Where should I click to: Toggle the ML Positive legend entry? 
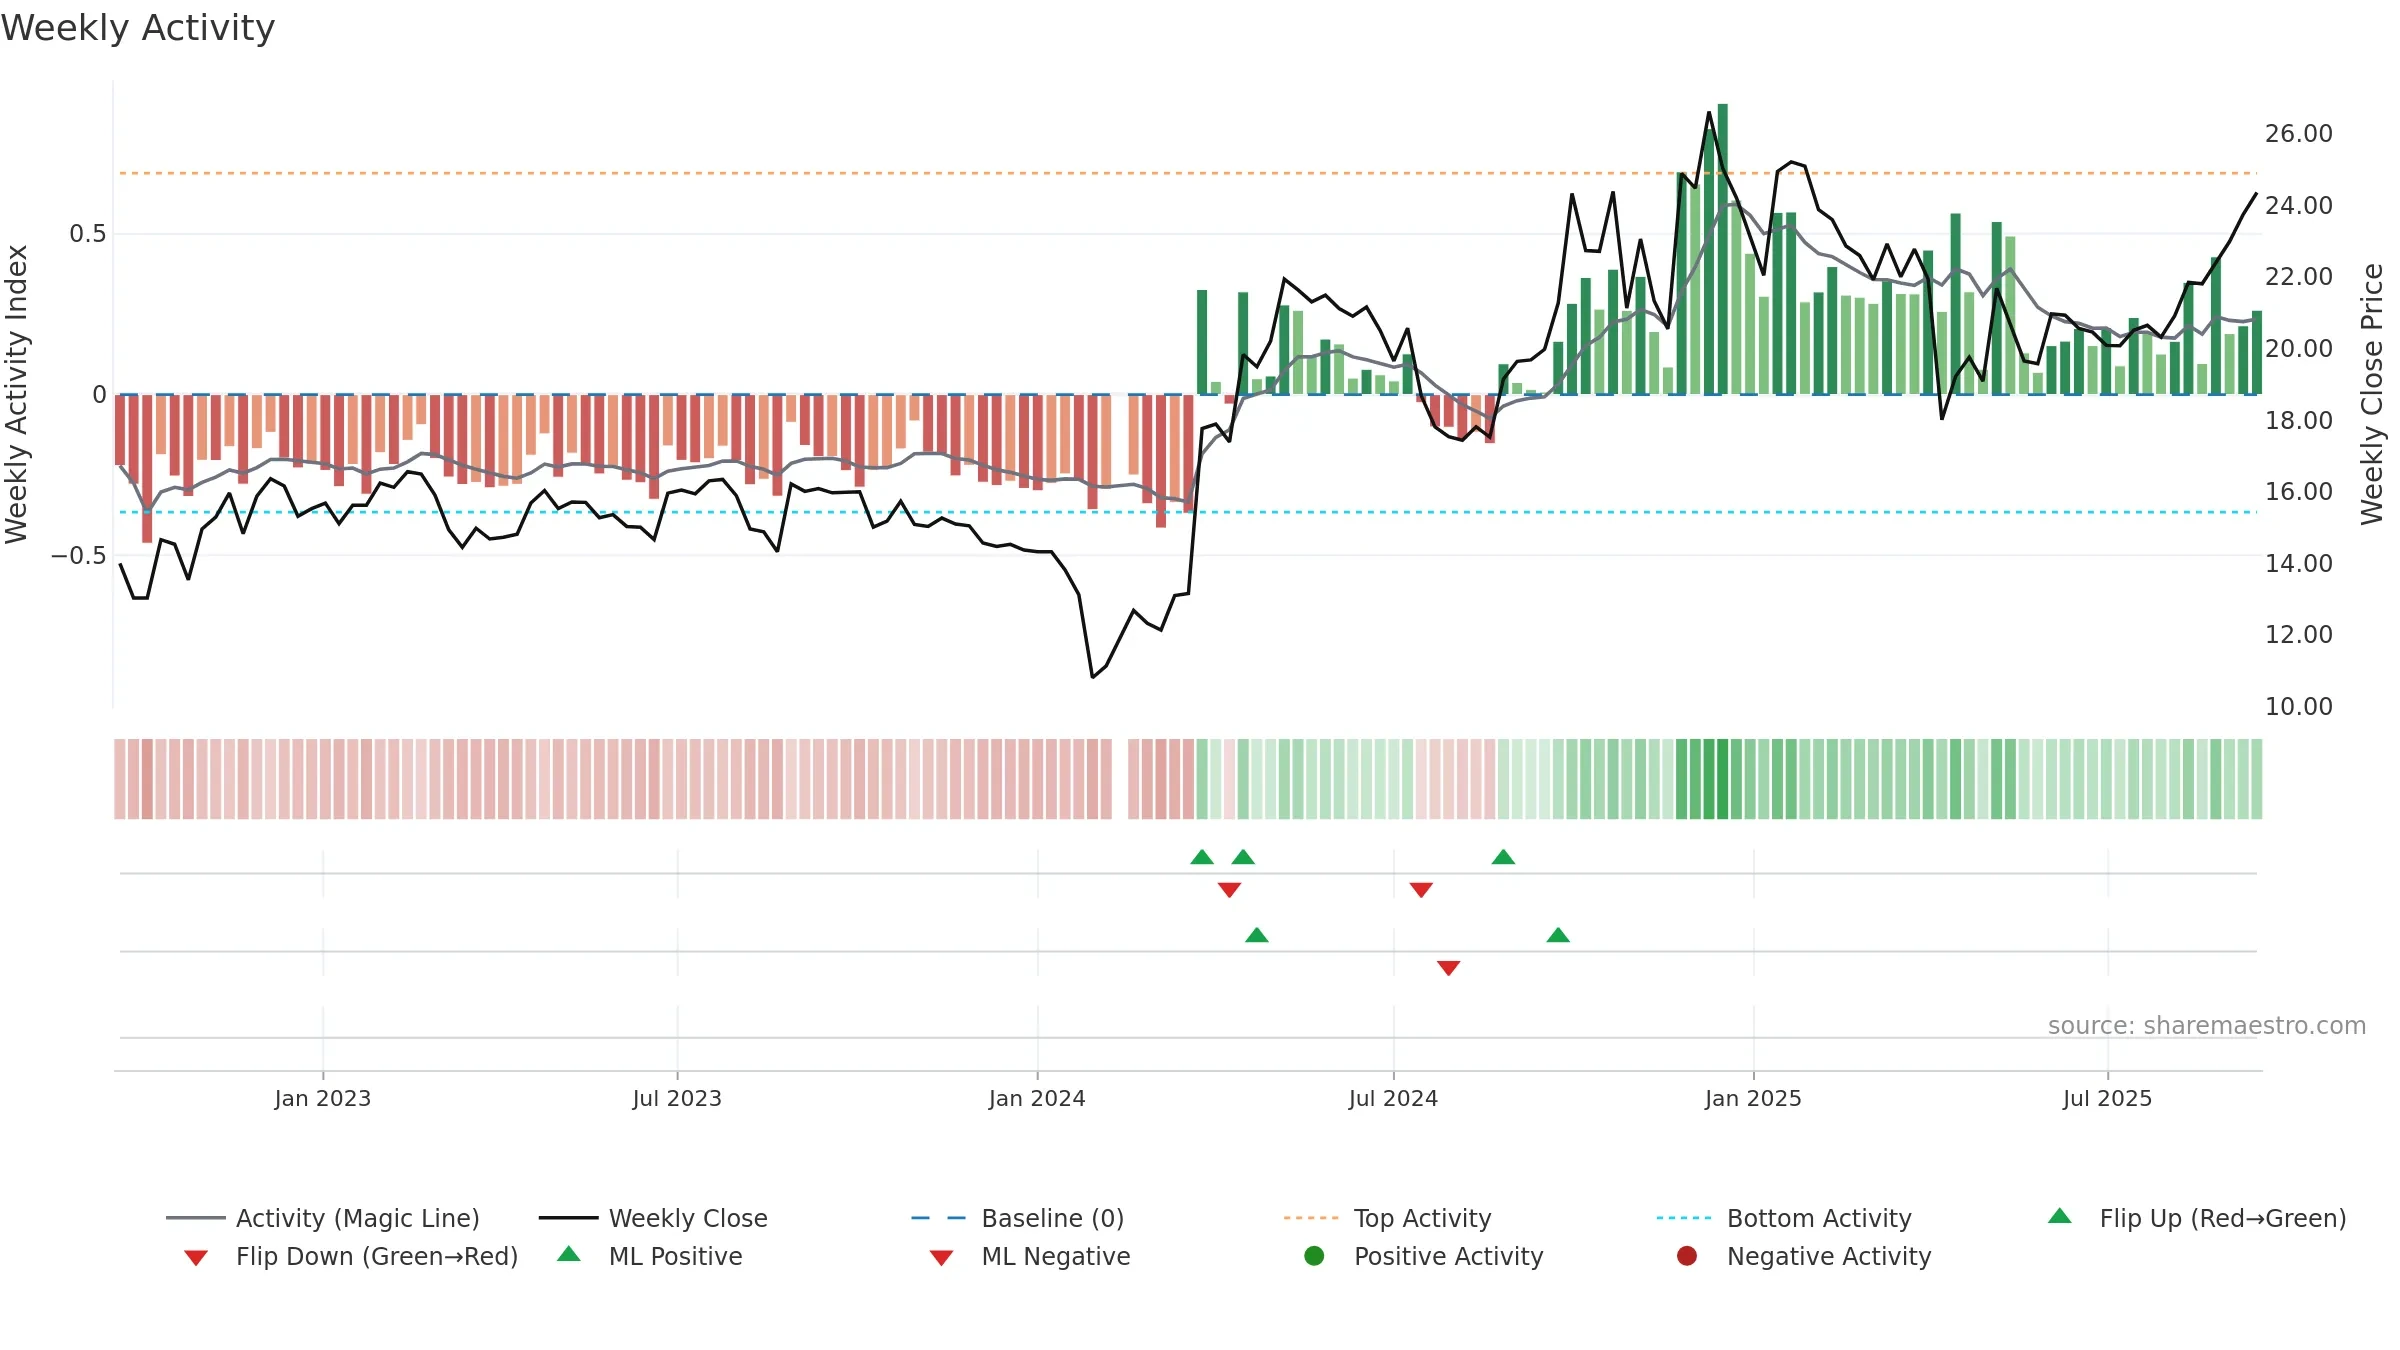[650, 1256]
